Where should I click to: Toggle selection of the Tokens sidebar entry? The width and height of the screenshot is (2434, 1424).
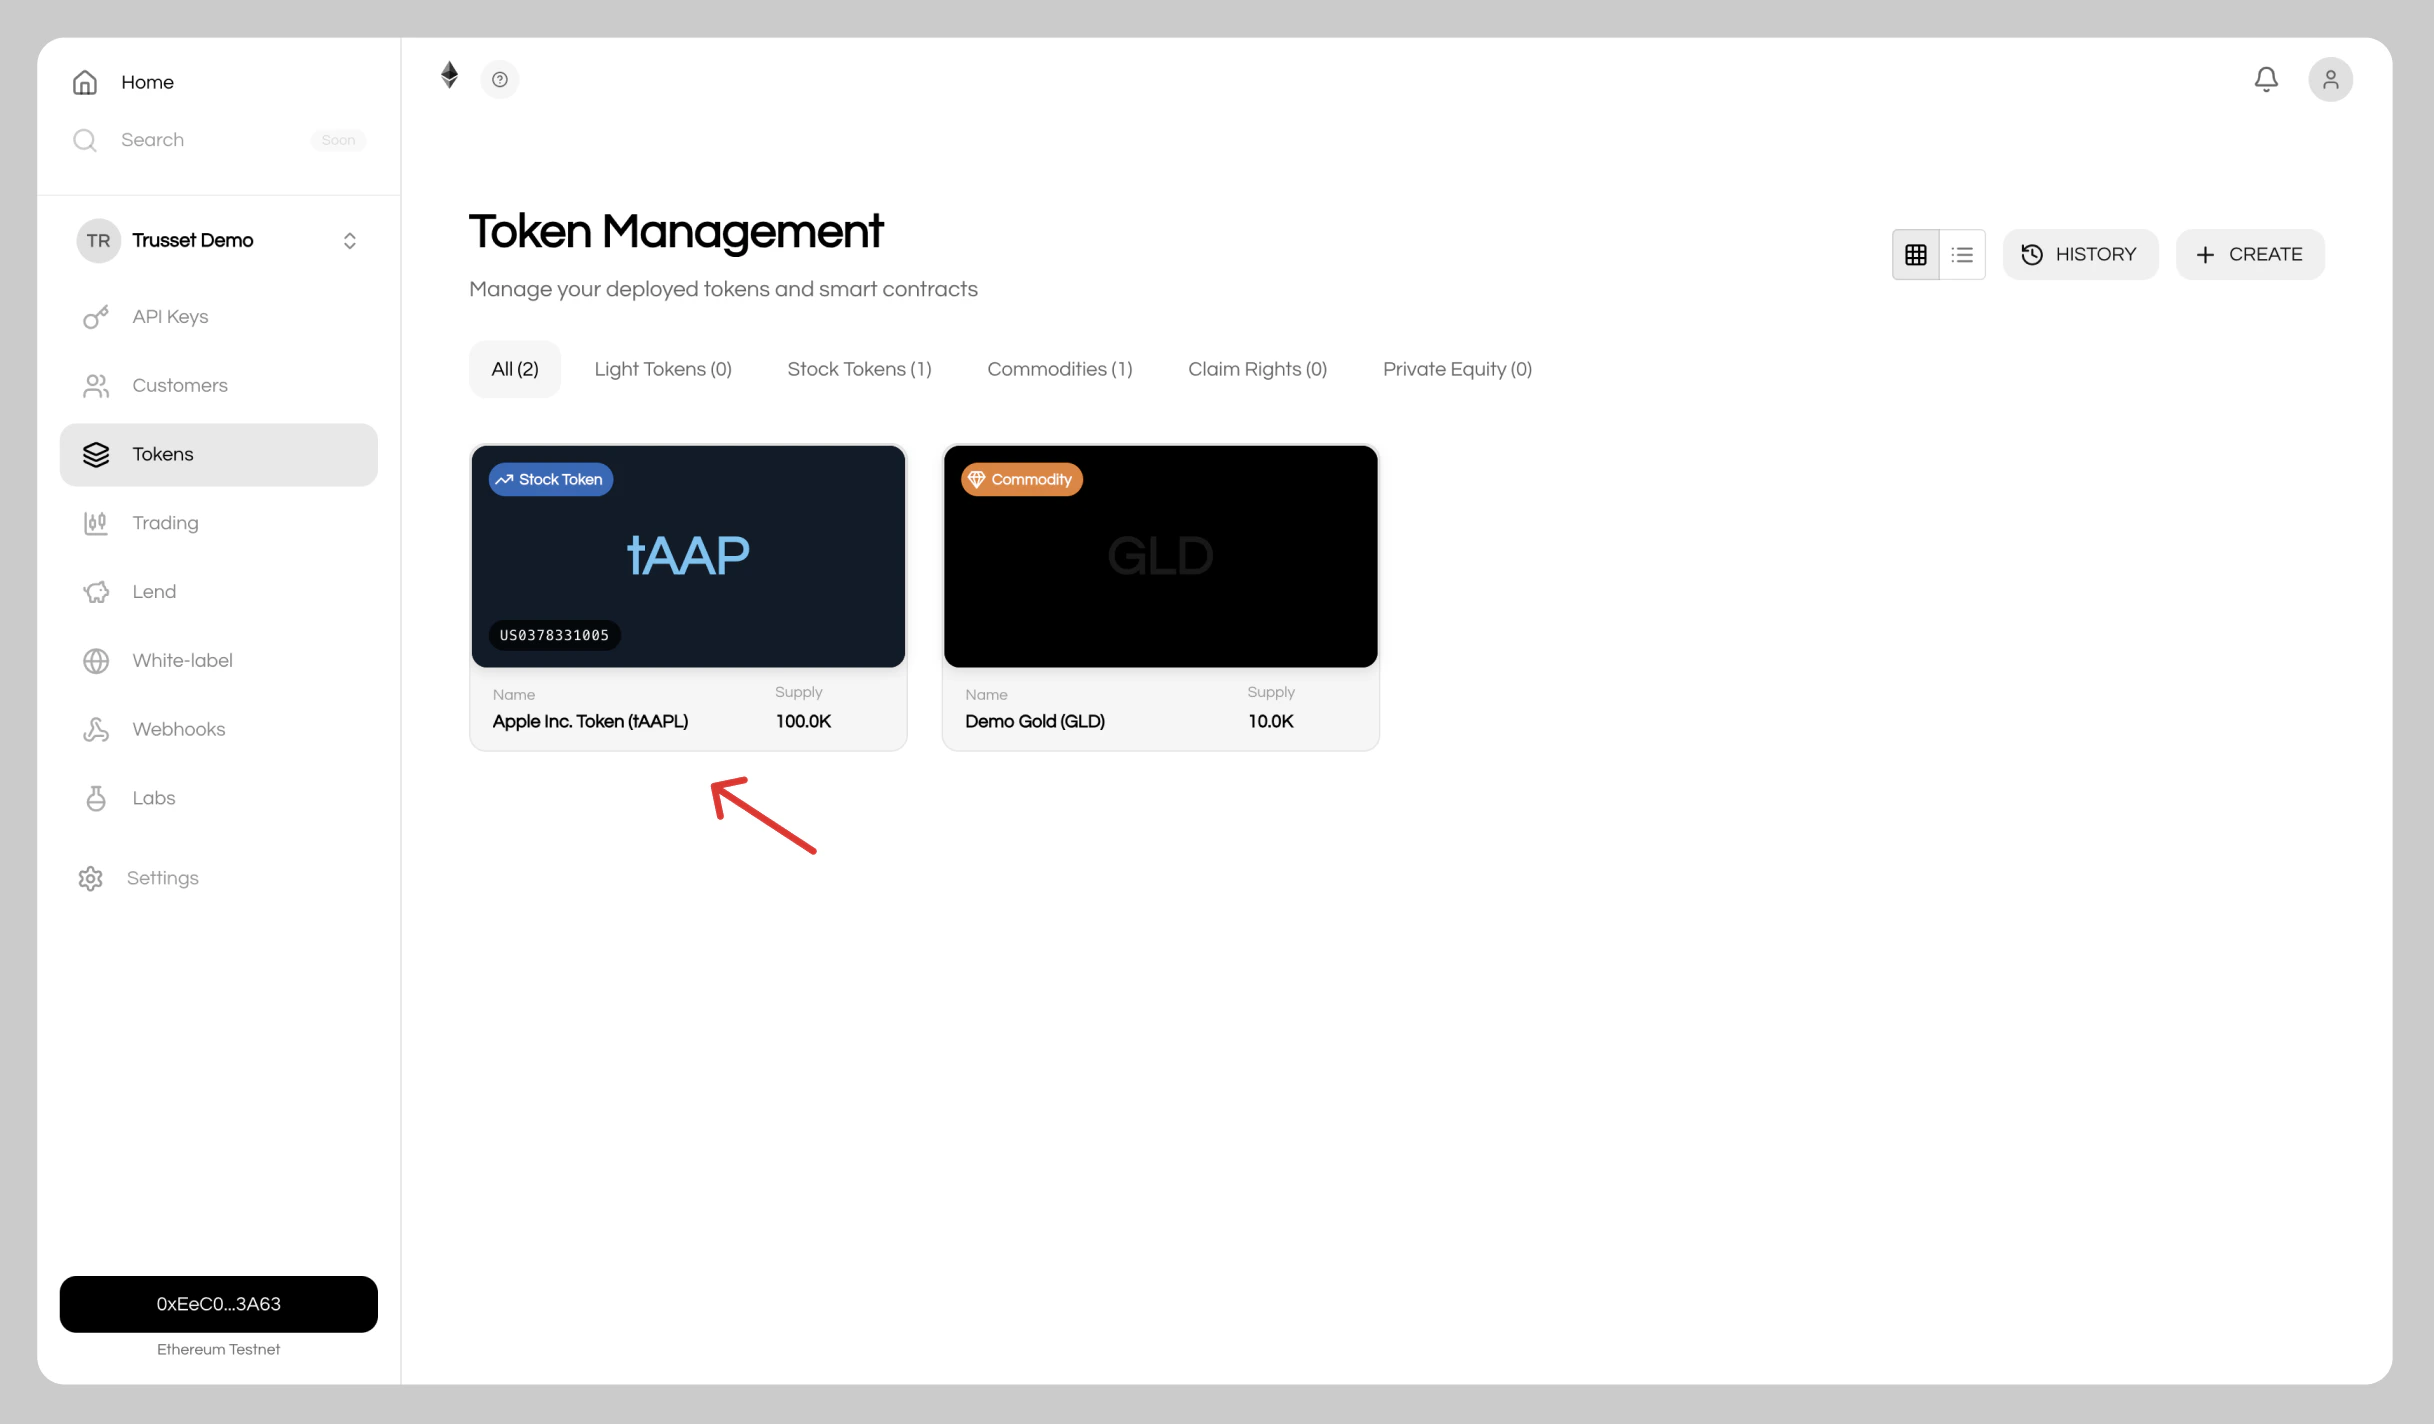click(x=162, y=454)
